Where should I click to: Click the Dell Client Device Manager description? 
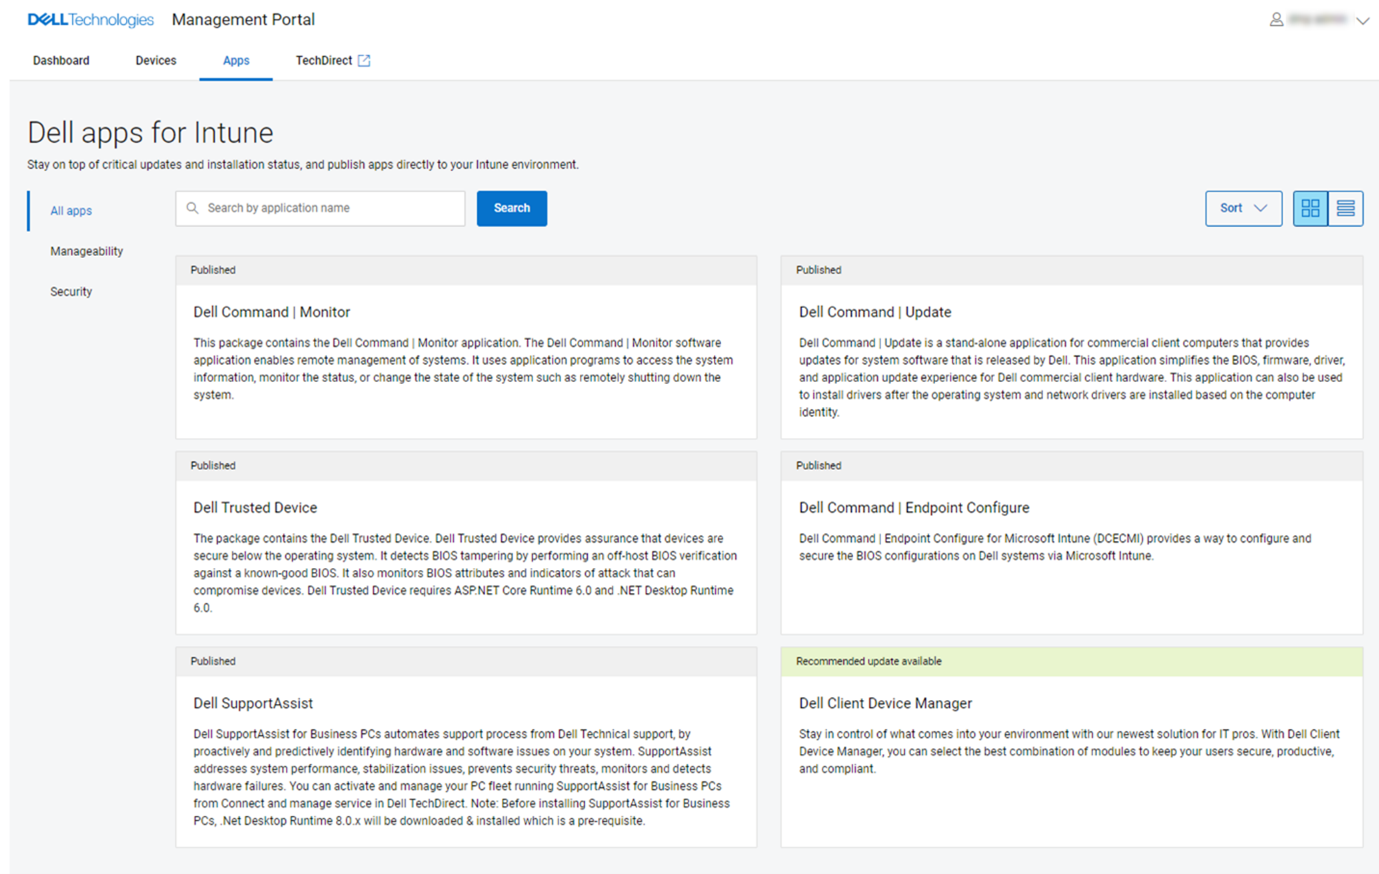pyautogui.click(x=1069, y=751)
